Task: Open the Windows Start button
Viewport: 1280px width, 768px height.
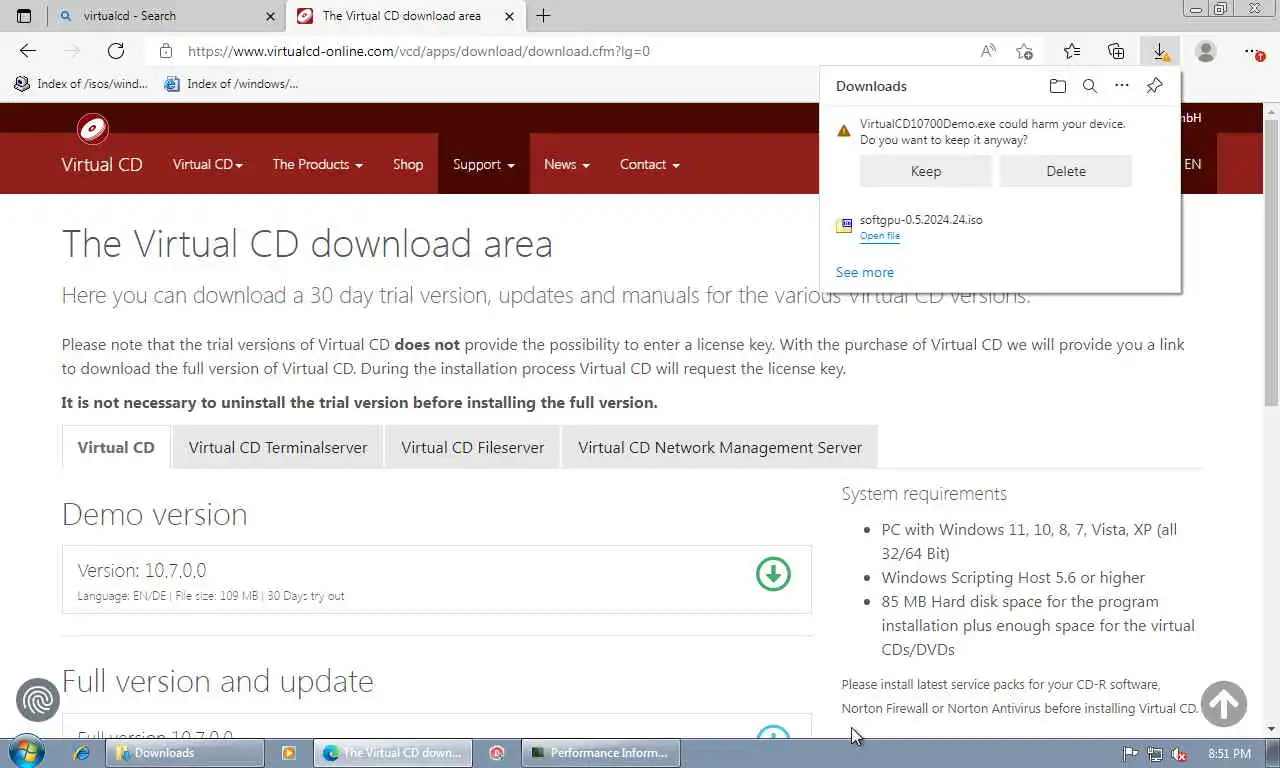Action: (x=26, y=753)
